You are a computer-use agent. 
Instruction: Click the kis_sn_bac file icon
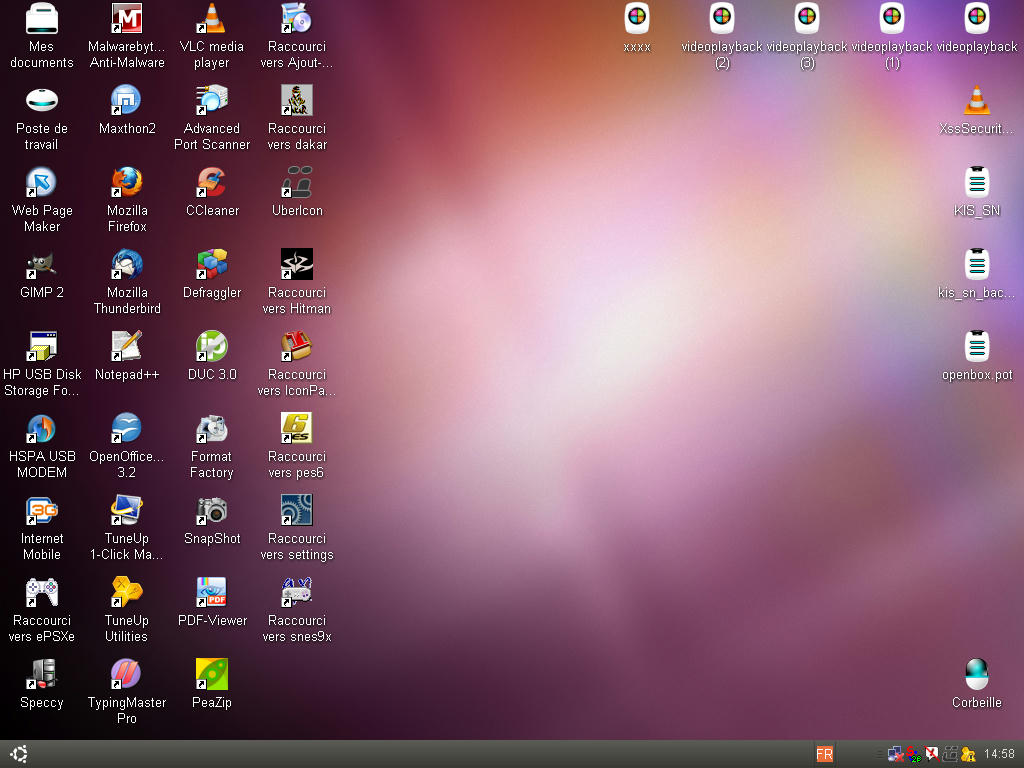[977, 264]
